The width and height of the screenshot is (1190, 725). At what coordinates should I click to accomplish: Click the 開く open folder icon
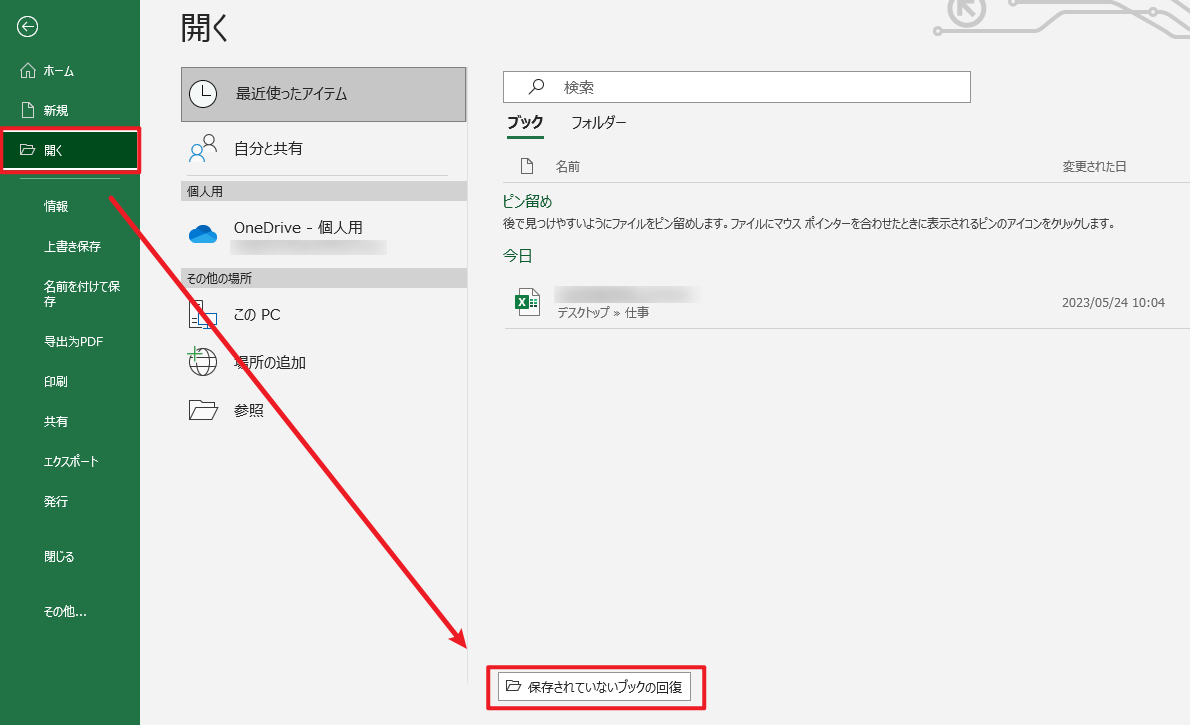click(x=27, y=150)
